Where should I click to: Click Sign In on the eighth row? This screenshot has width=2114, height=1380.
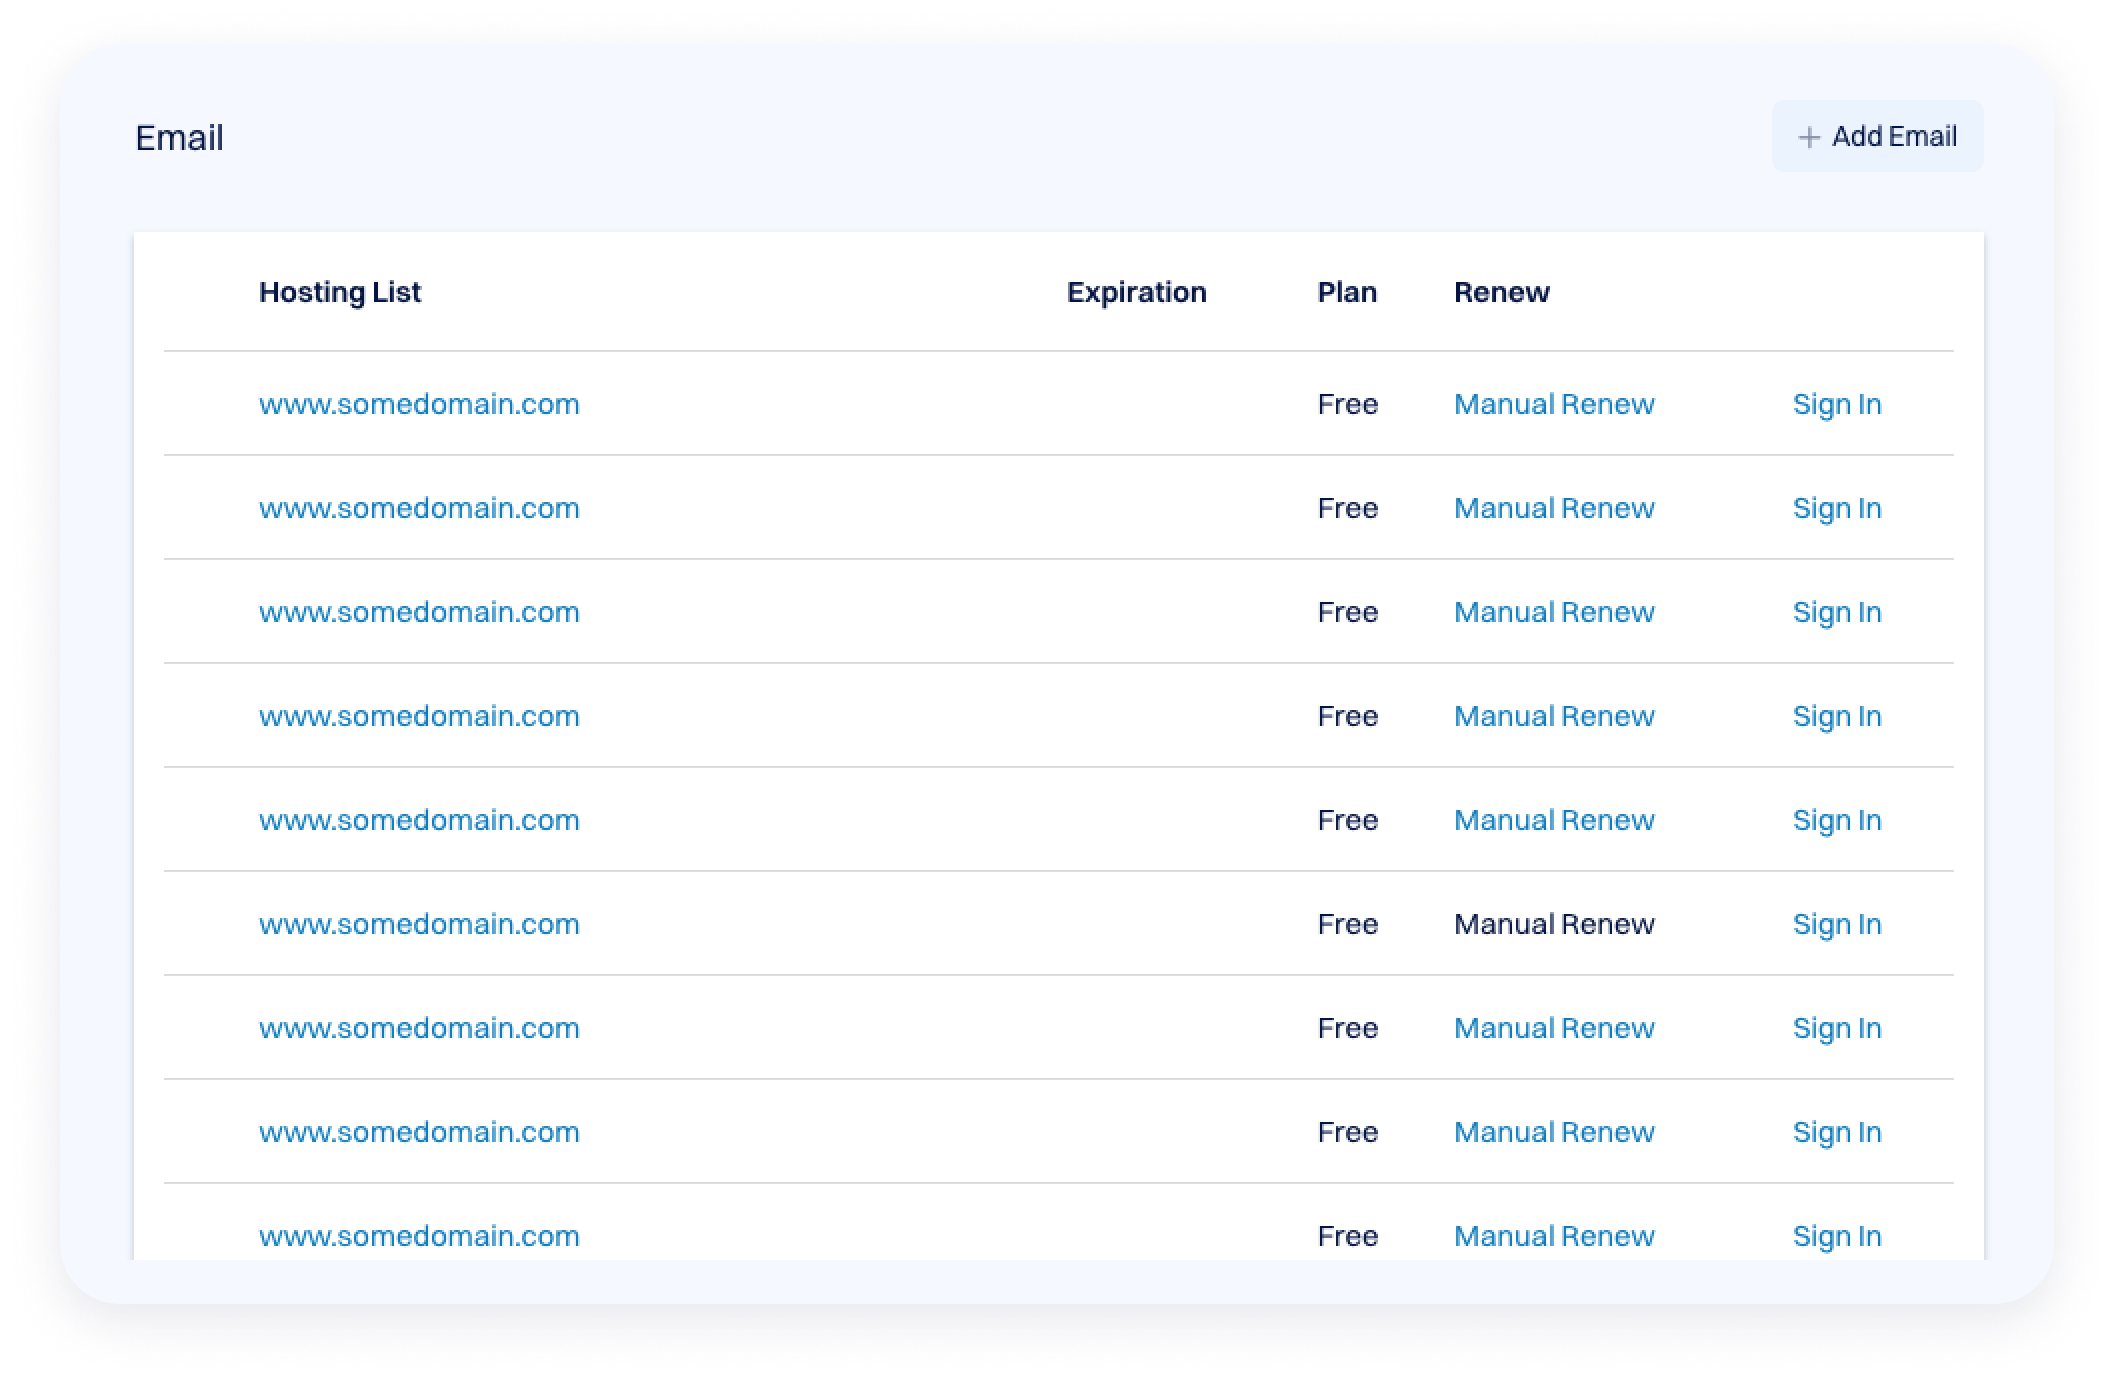1836,1132
